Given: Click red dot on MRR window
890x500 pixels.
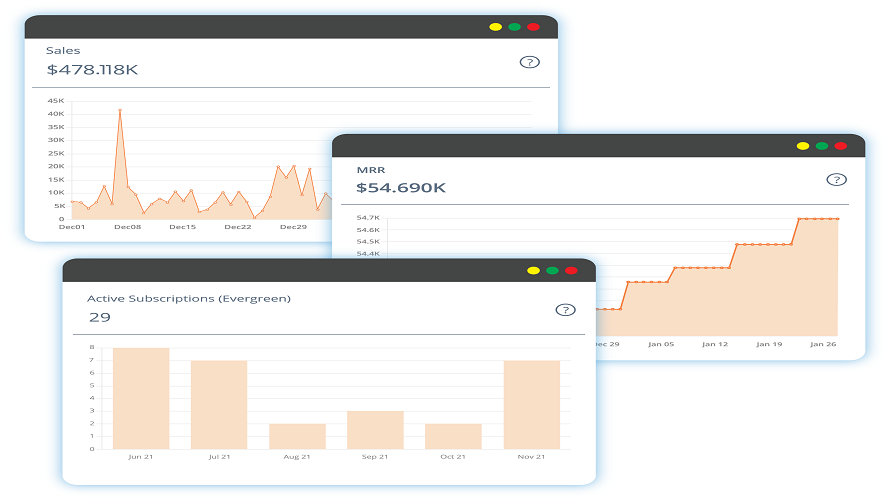Looking at the screenshot, I should coord(841,146).
